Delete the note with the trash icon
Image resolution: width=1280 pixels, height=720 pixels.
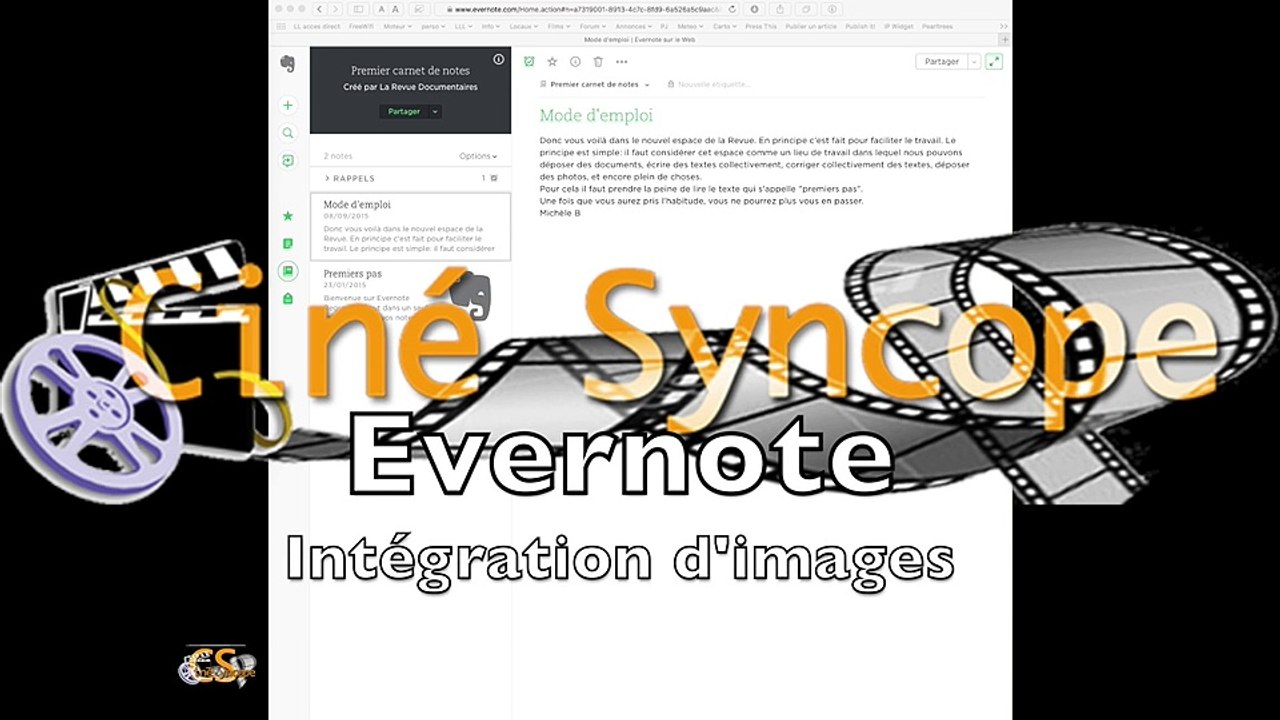(598, 62)
